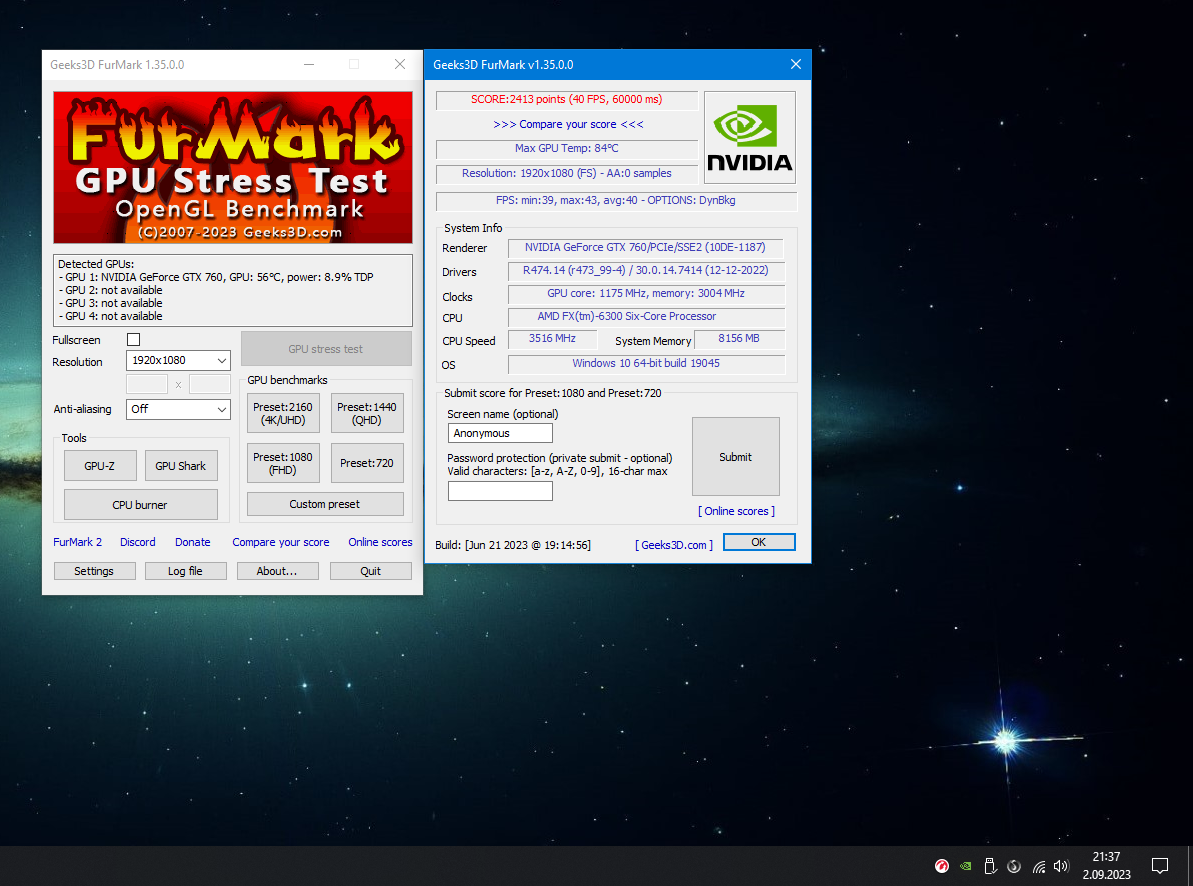
Task: Visit the [ Geeks3D.com ] link
Action: pos(674,545)
